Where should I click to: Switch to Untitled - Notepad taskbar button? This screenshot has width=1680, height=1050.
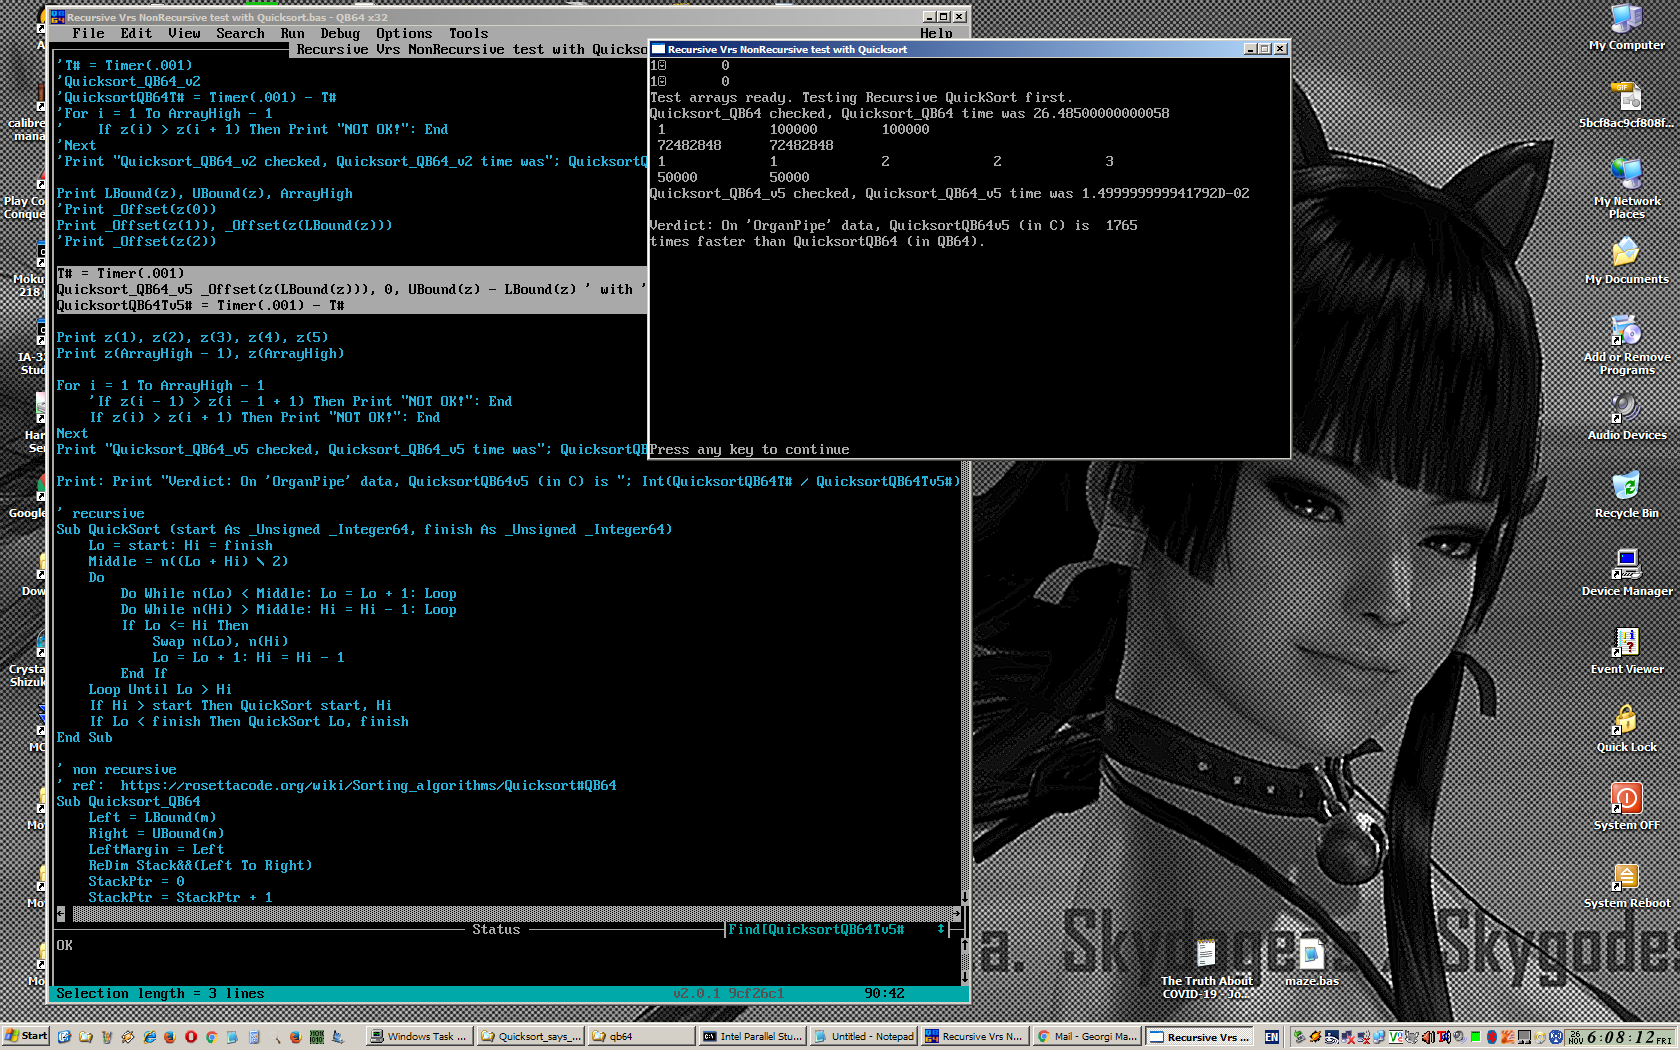coord(863,1036)
